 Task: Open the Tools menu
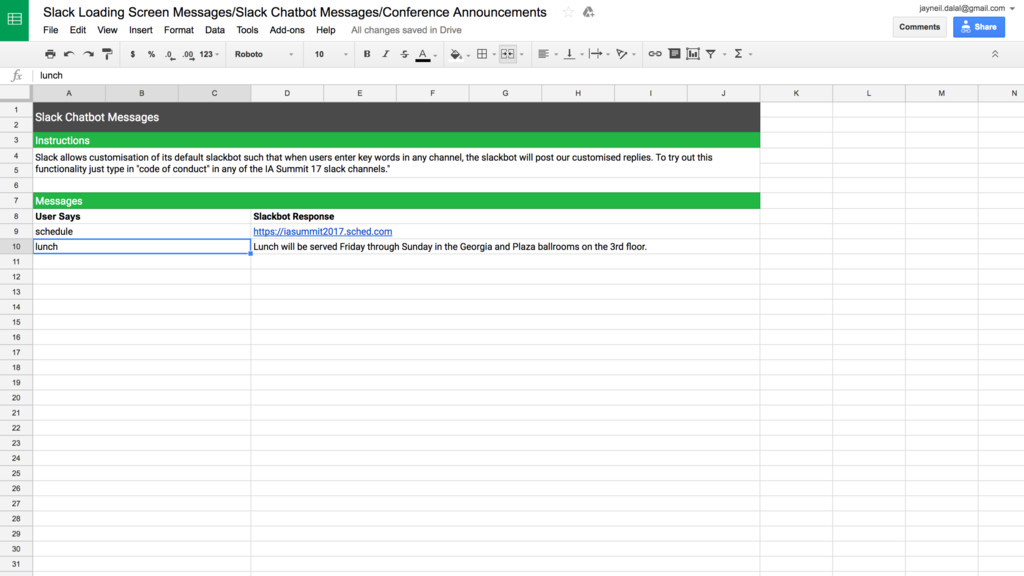pyautogui.click(x=247, y=30)
